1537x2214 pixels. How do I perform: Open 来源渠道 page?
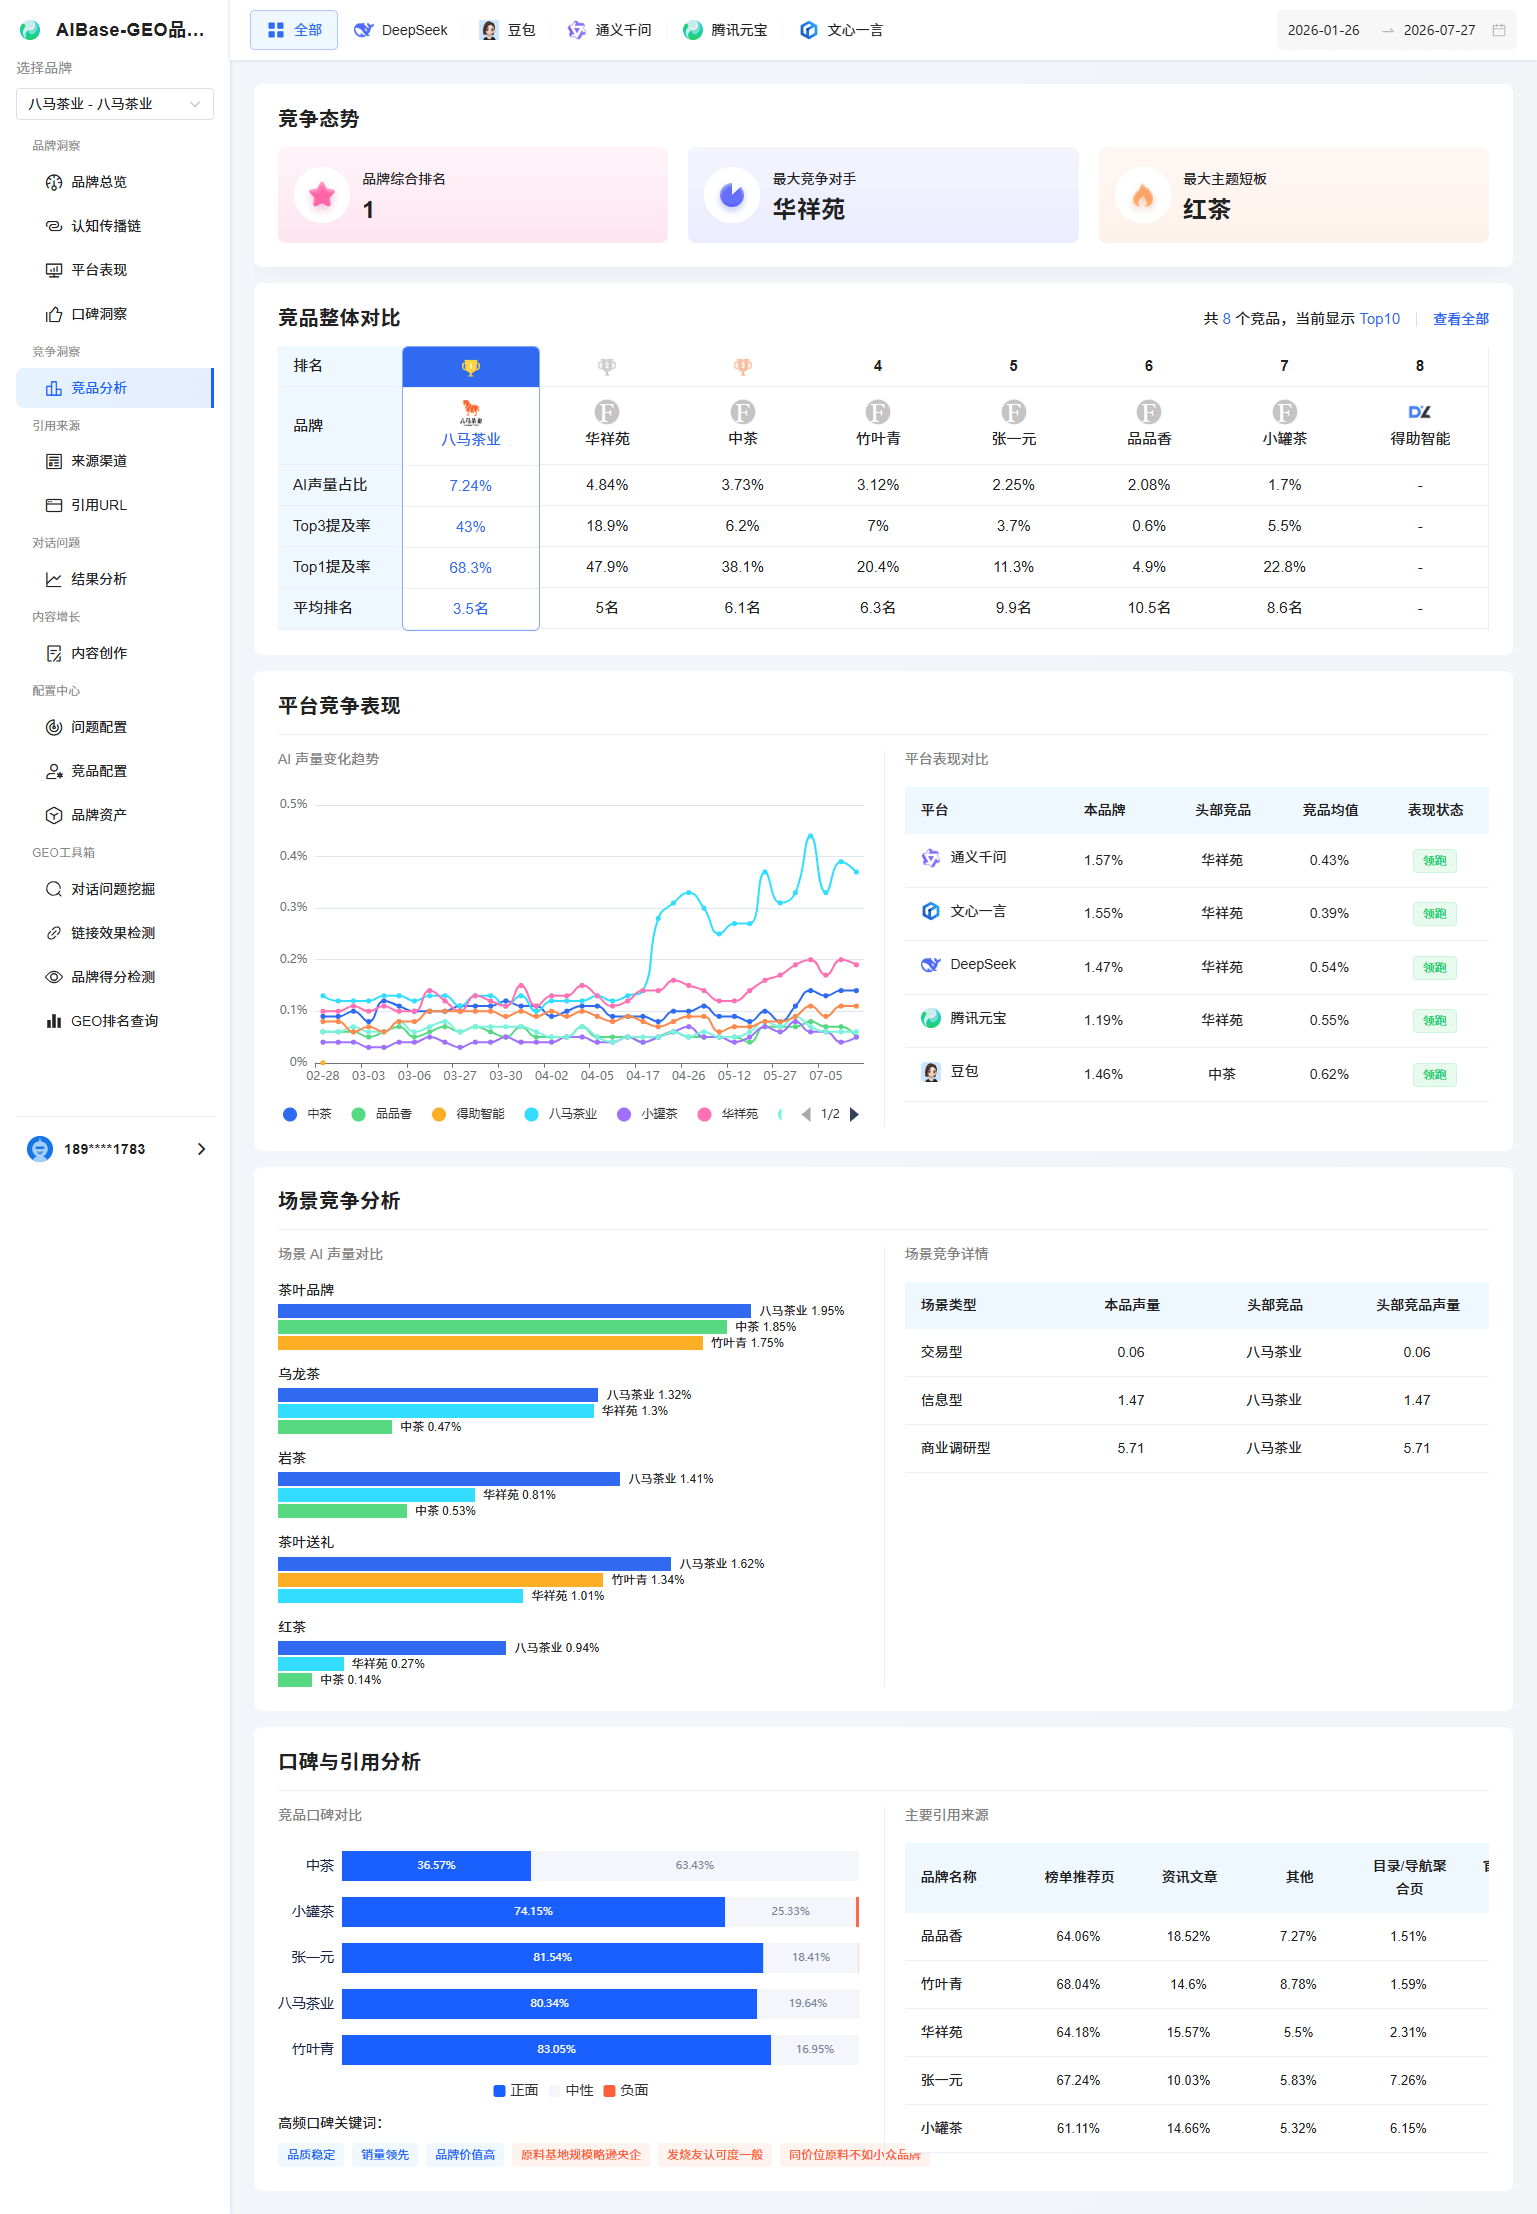pos(114,461)
